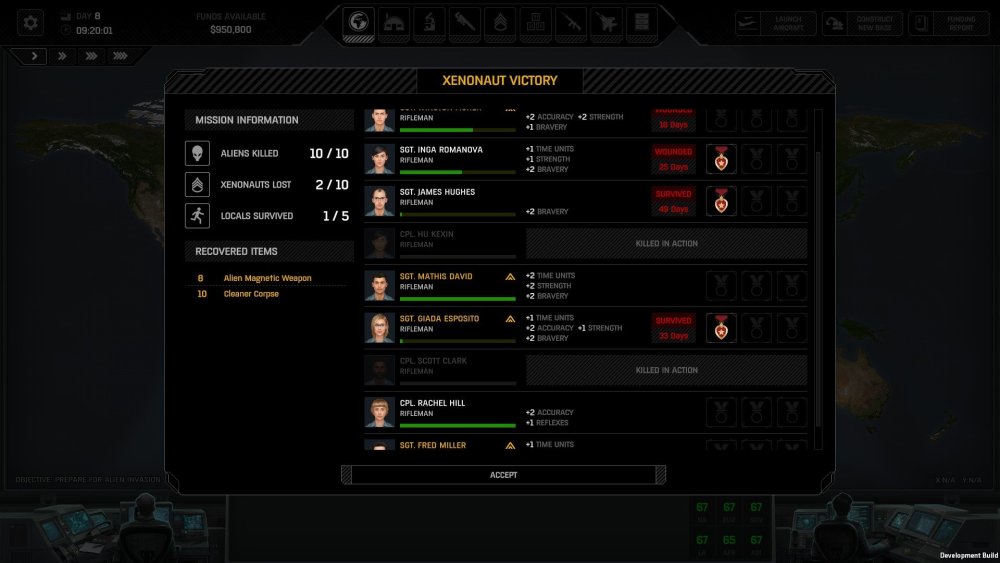Image resolution: width=1000 pixels, height=563 pixels.
Task: Click Giada Esposito's third empty medal slot
Action: (792, 328)
